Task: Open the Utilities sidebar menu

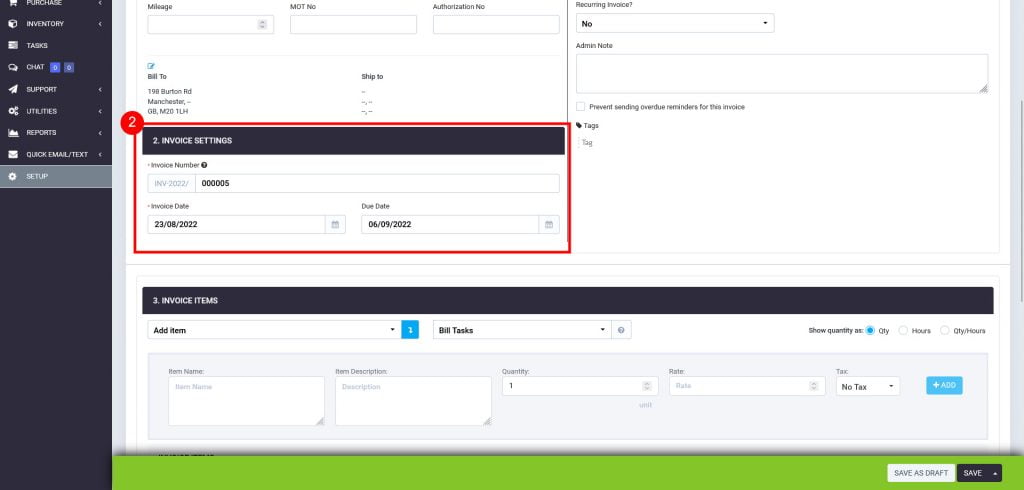Action: tap(56, 111)
